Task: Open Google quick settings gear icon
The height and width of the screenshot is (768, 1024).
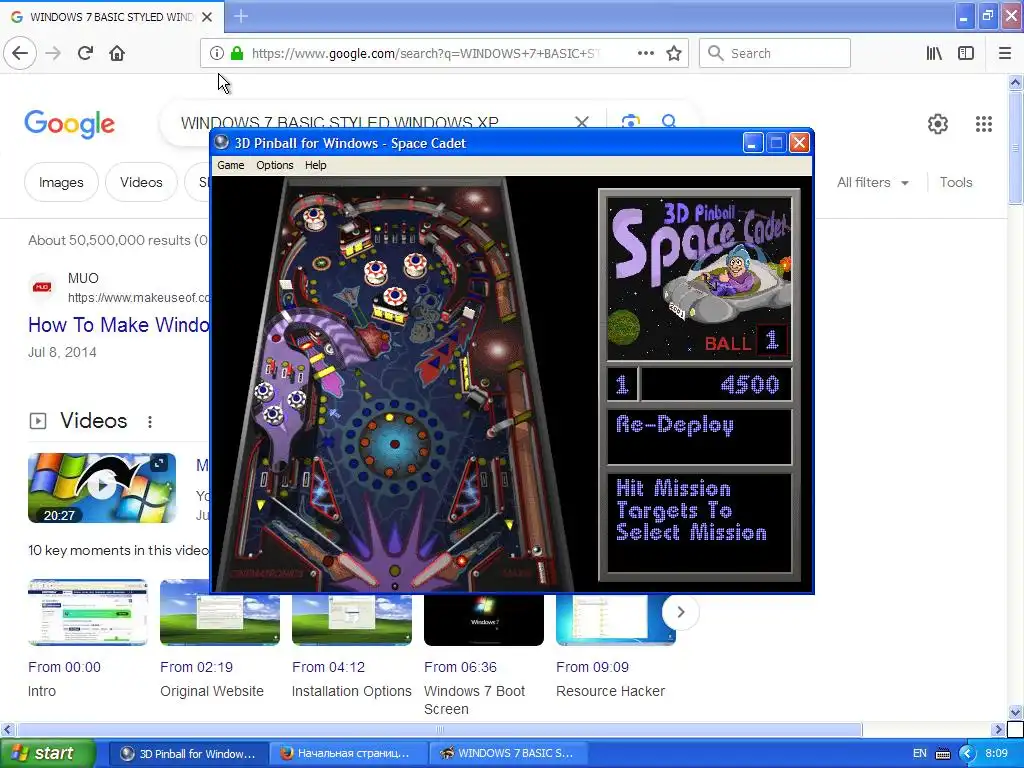Action: (938, 123)
